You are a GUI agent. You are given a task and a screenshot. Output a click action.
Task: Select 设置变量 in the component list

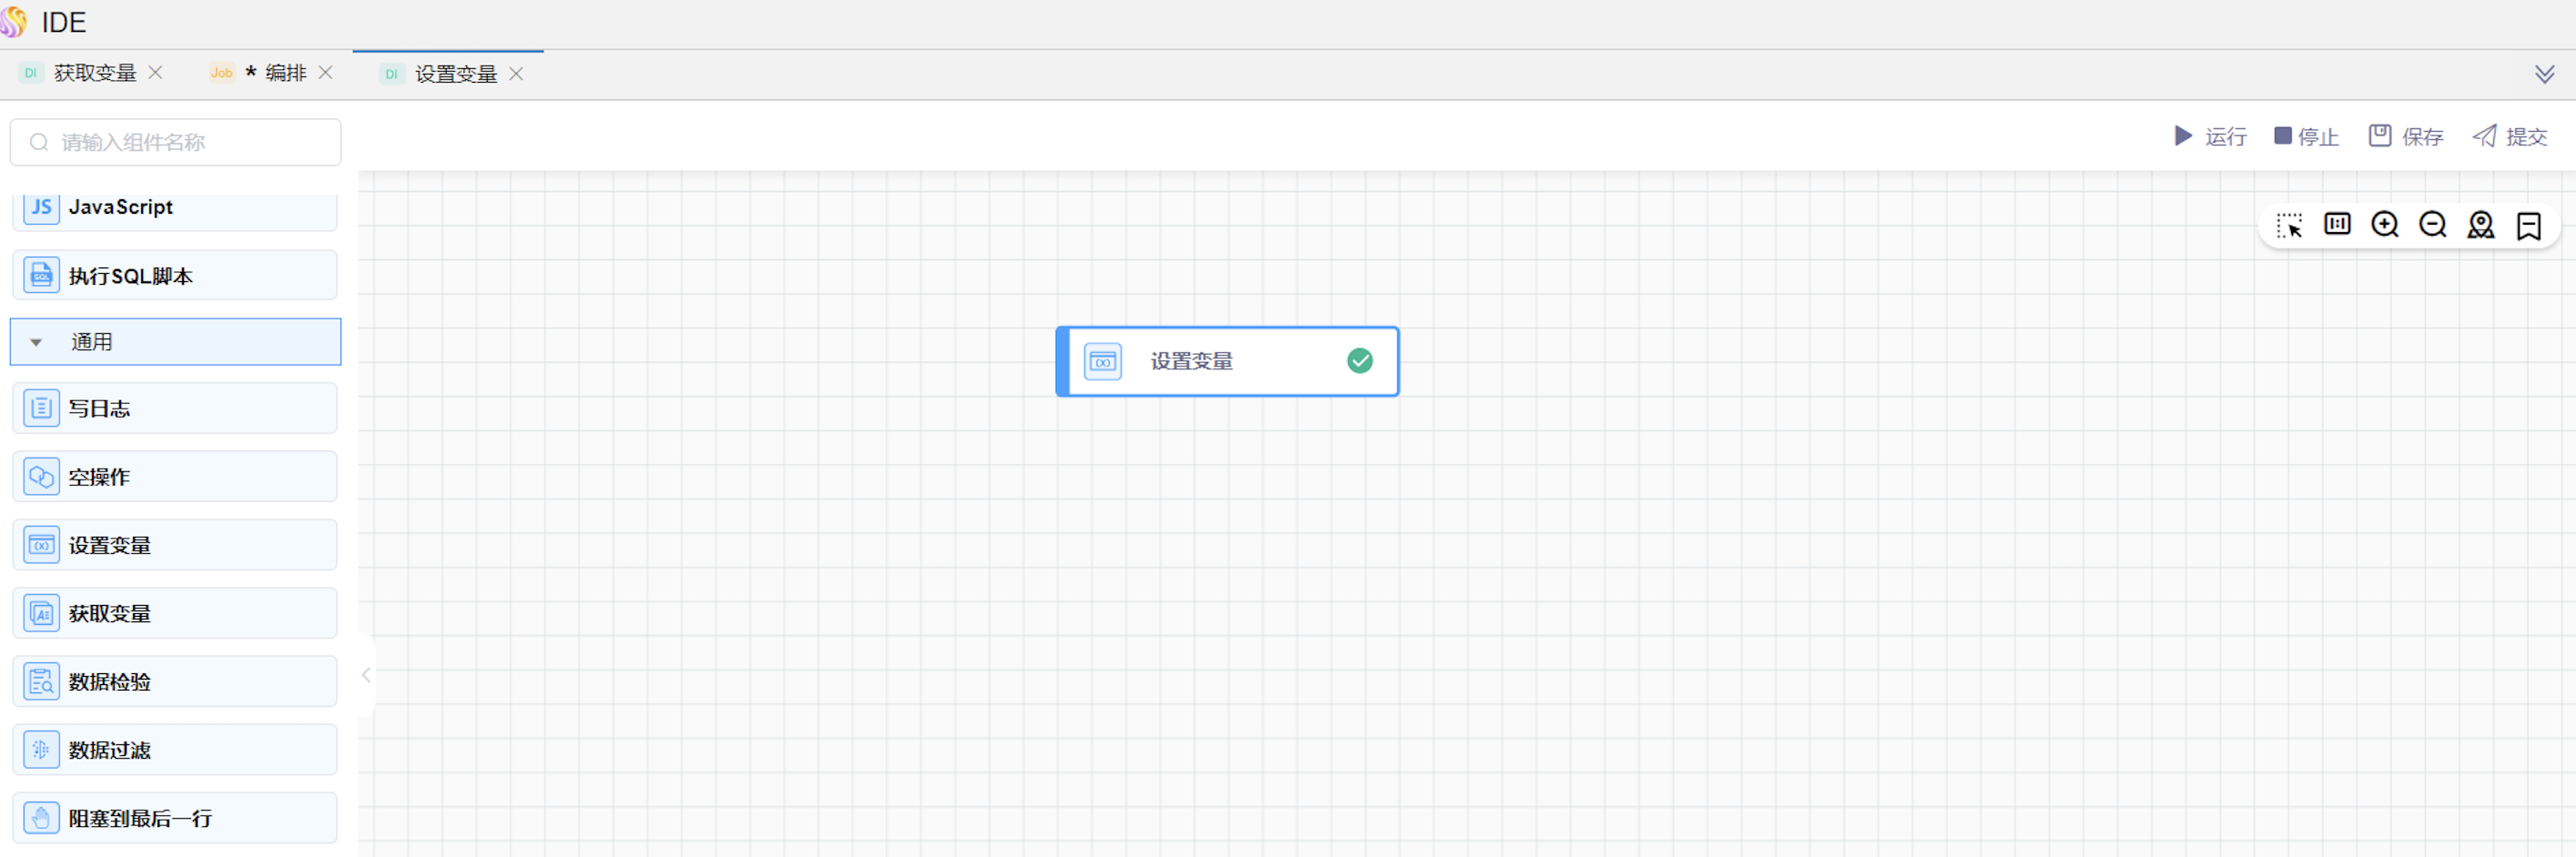click(175, 545)
